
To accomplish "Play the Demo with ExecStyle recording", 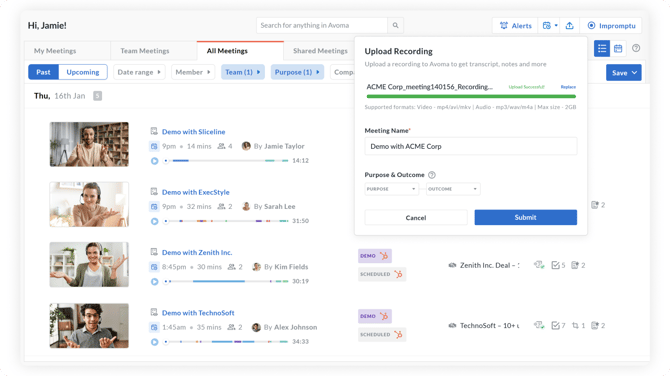I will (154, 221).
